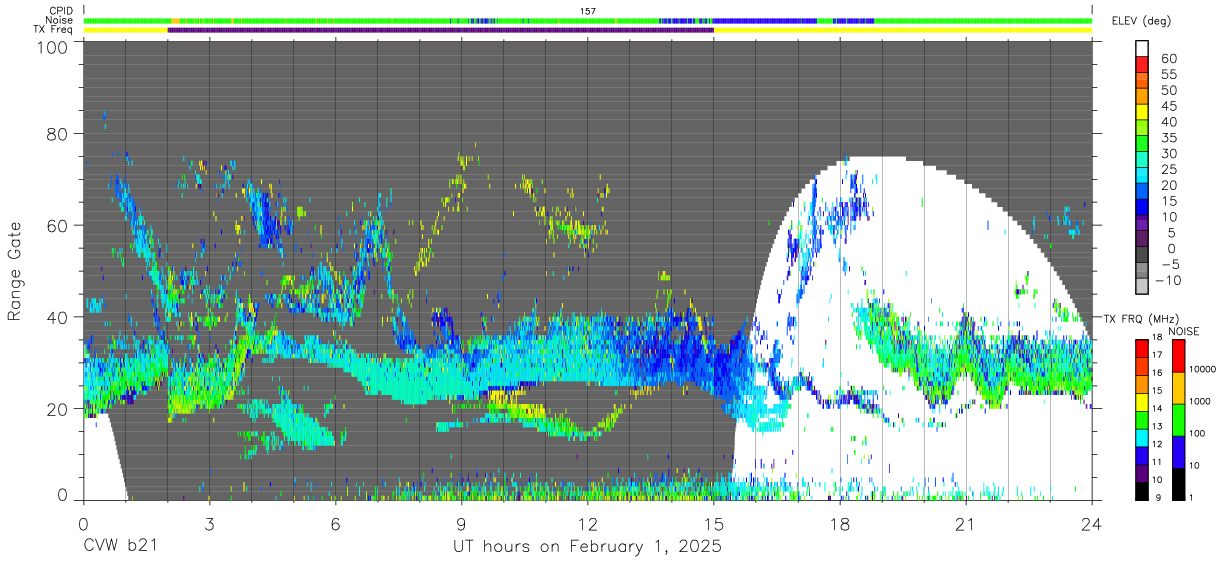The height and width of the screenshot is (567, 1228).
Task: Click the purple section of the TX Freq strip
Action: (441, 30)
